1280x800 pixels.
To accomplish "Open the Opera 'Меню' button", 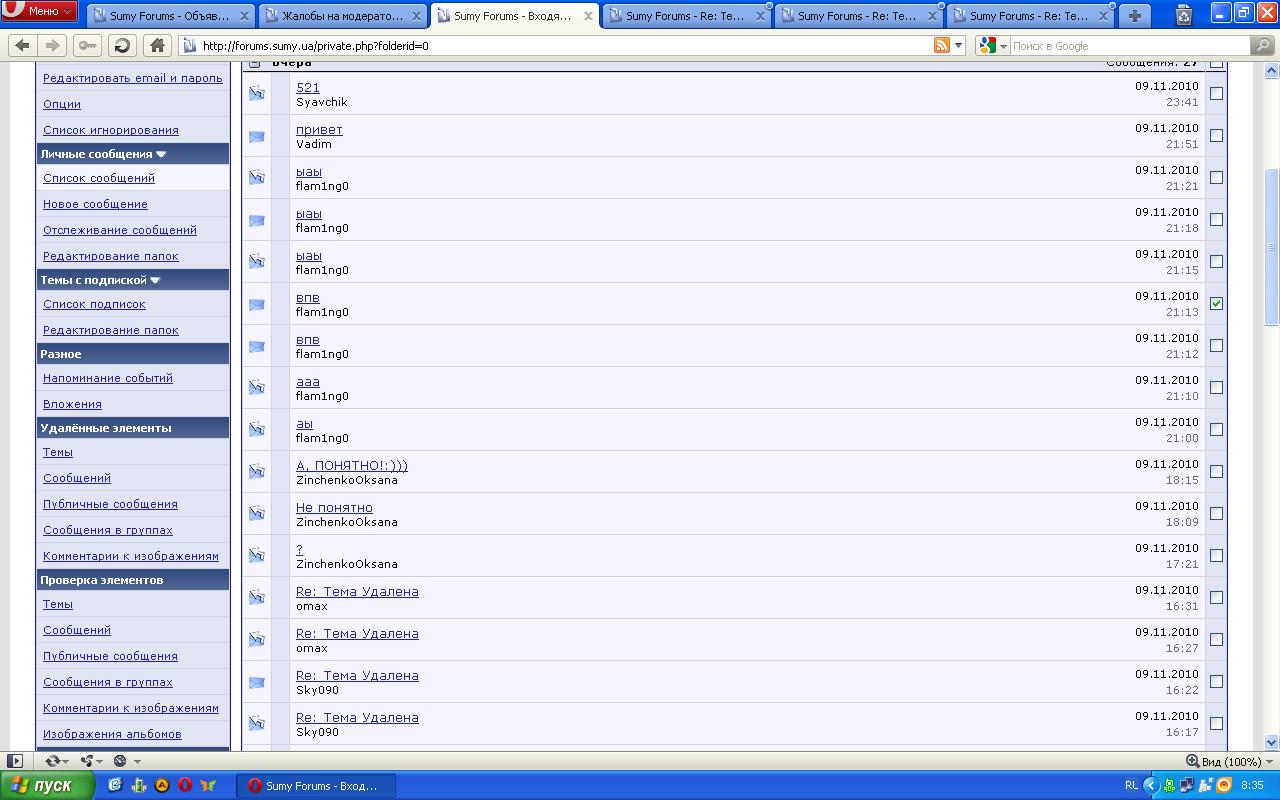I will point(40,11).
